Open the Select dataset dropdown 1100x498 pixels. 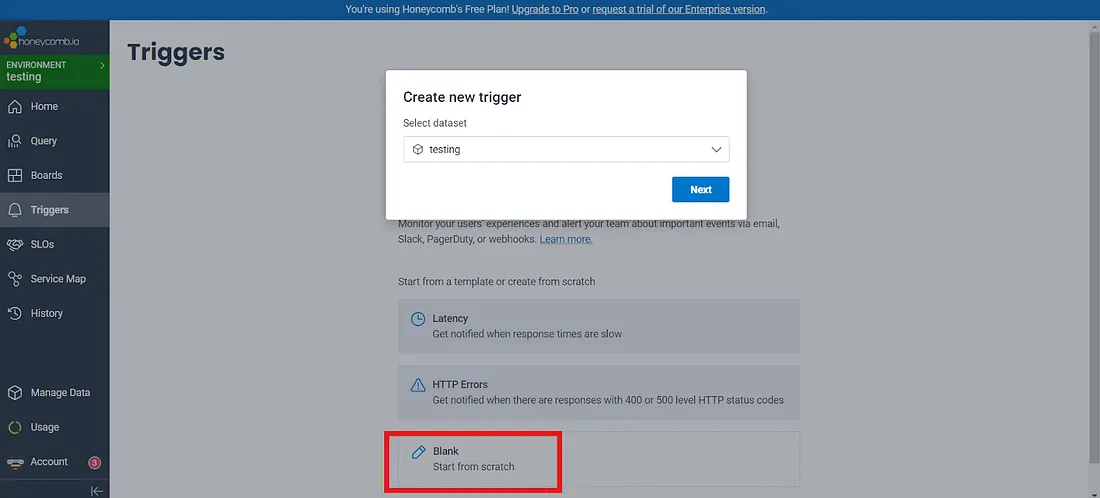566,149
